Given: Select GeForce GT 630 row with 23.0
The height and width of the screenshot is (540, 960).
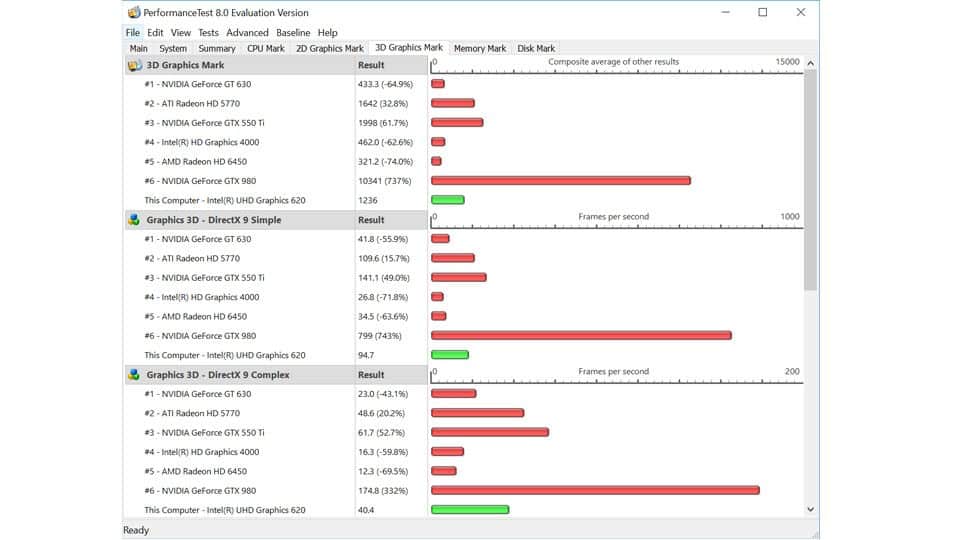Looking at the screenshot, I should pyautogui.click(x=463, y=394).
